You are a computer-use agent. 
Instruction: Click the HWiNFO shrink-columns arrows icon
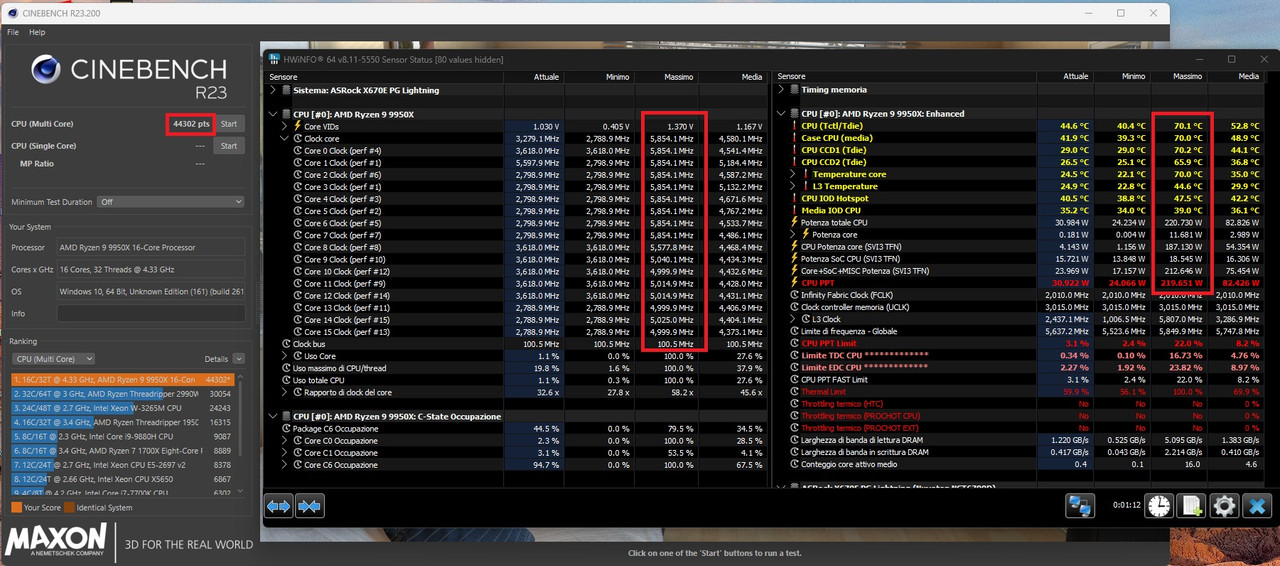tap(310, 507)
